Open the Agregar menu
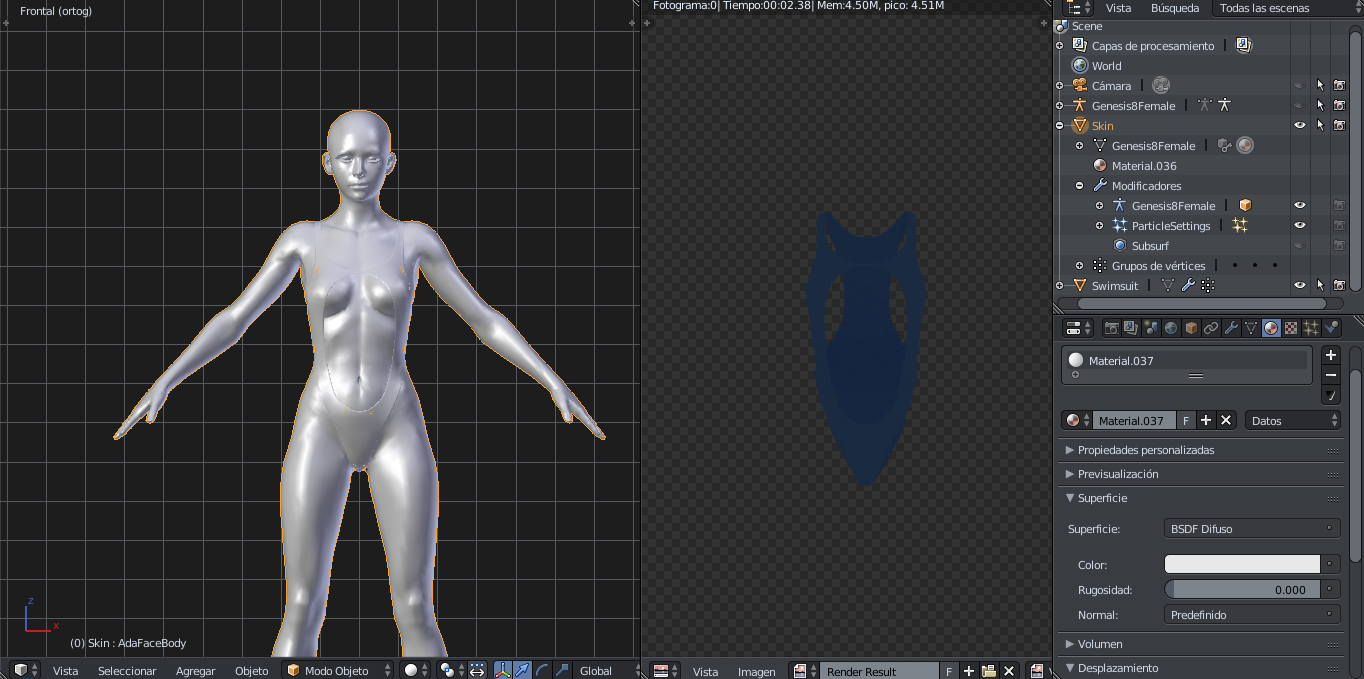 pyautogui.click(x=196, y=671)
